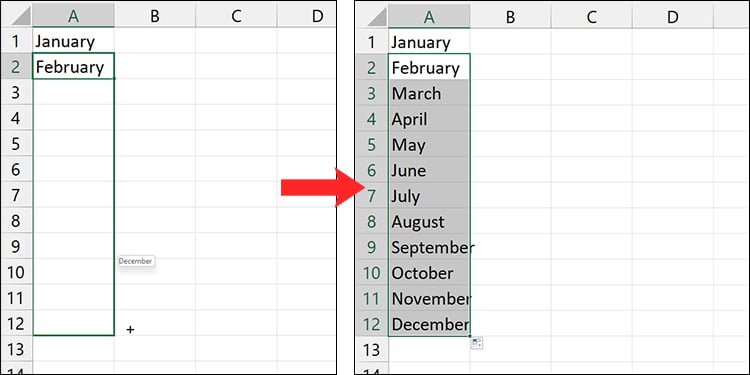The height and width of the screenshot is (375, 750).
Task: Select the January cell in left sheet
Action: pyautogui.click(x=73, y=41)
